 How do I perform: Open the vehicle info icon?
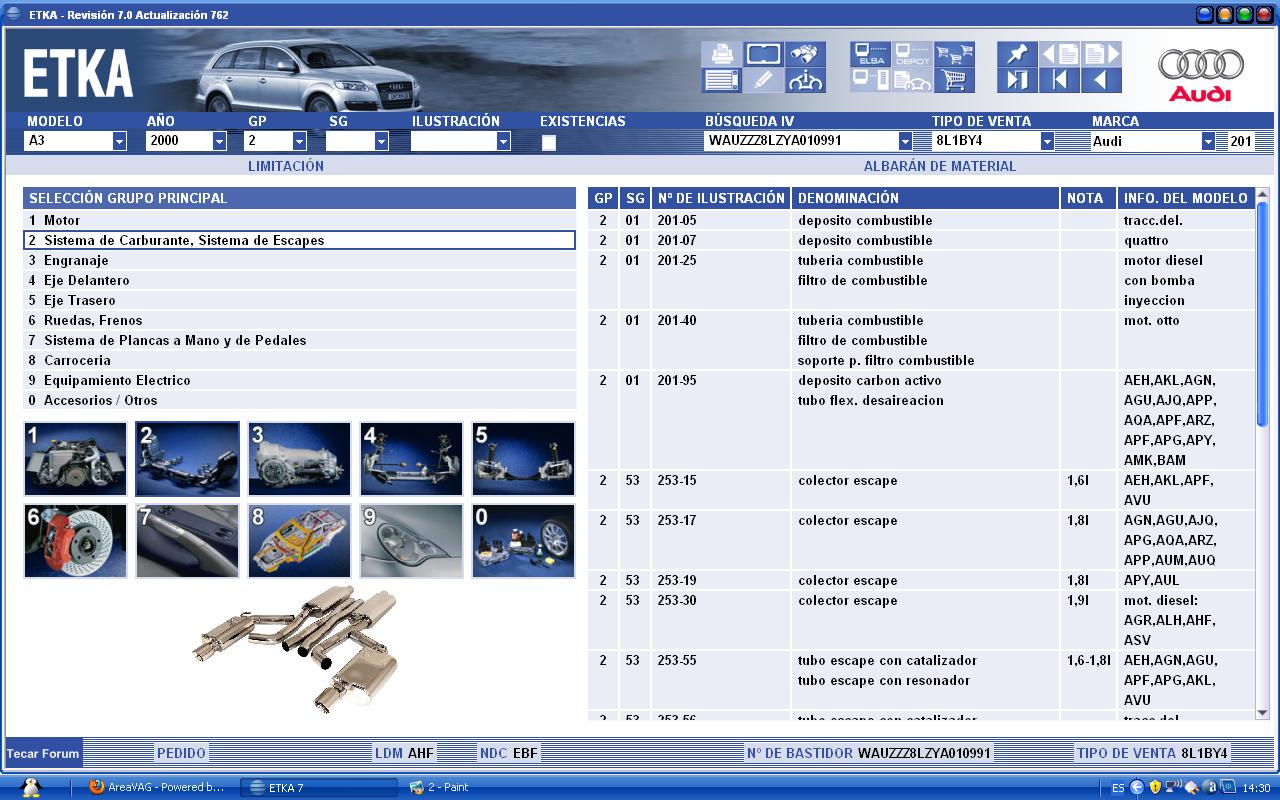[x=806, y=81]
